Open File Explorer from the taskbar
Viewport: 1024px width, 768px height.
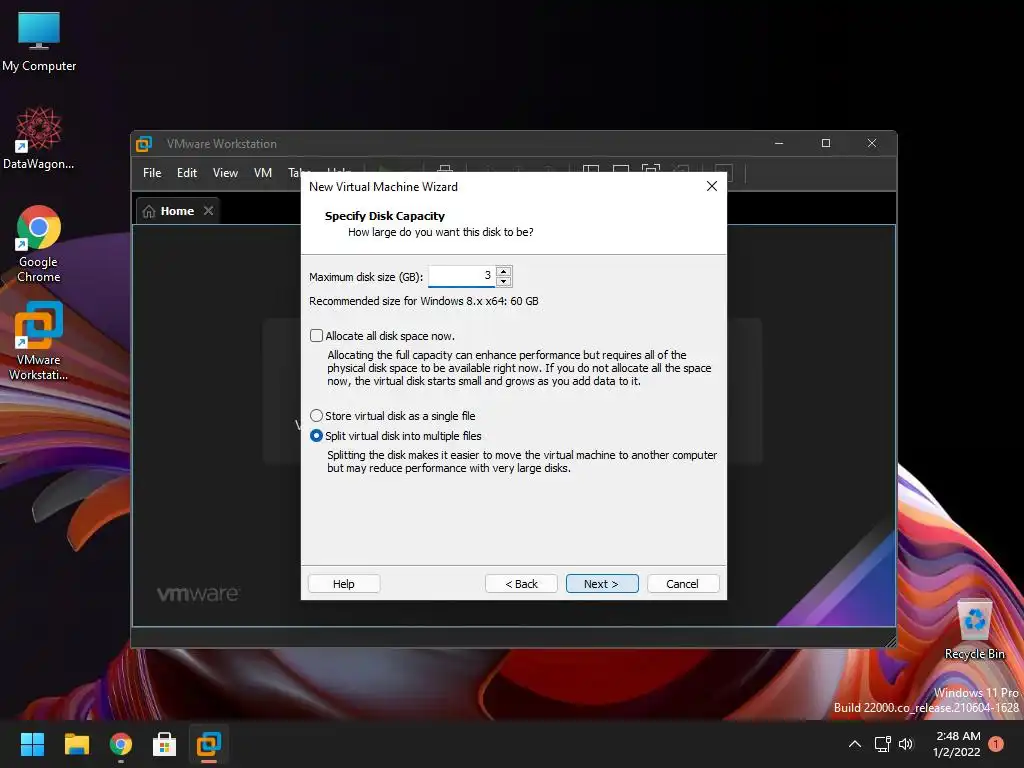pyautogui.click(x=76, y=744)
